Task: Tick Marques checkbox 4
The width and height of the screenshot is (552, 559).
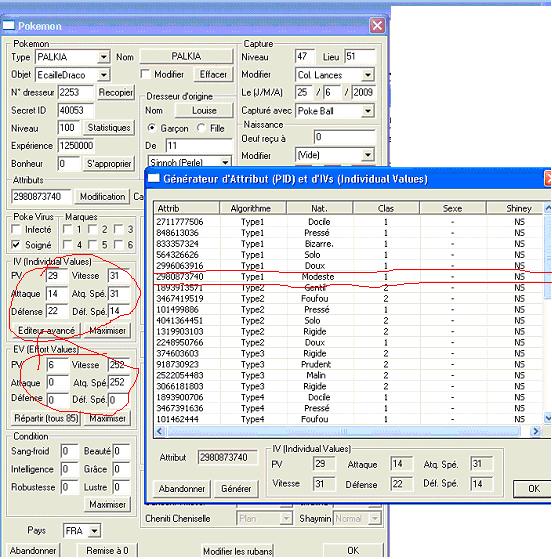Action: point(67,244)
